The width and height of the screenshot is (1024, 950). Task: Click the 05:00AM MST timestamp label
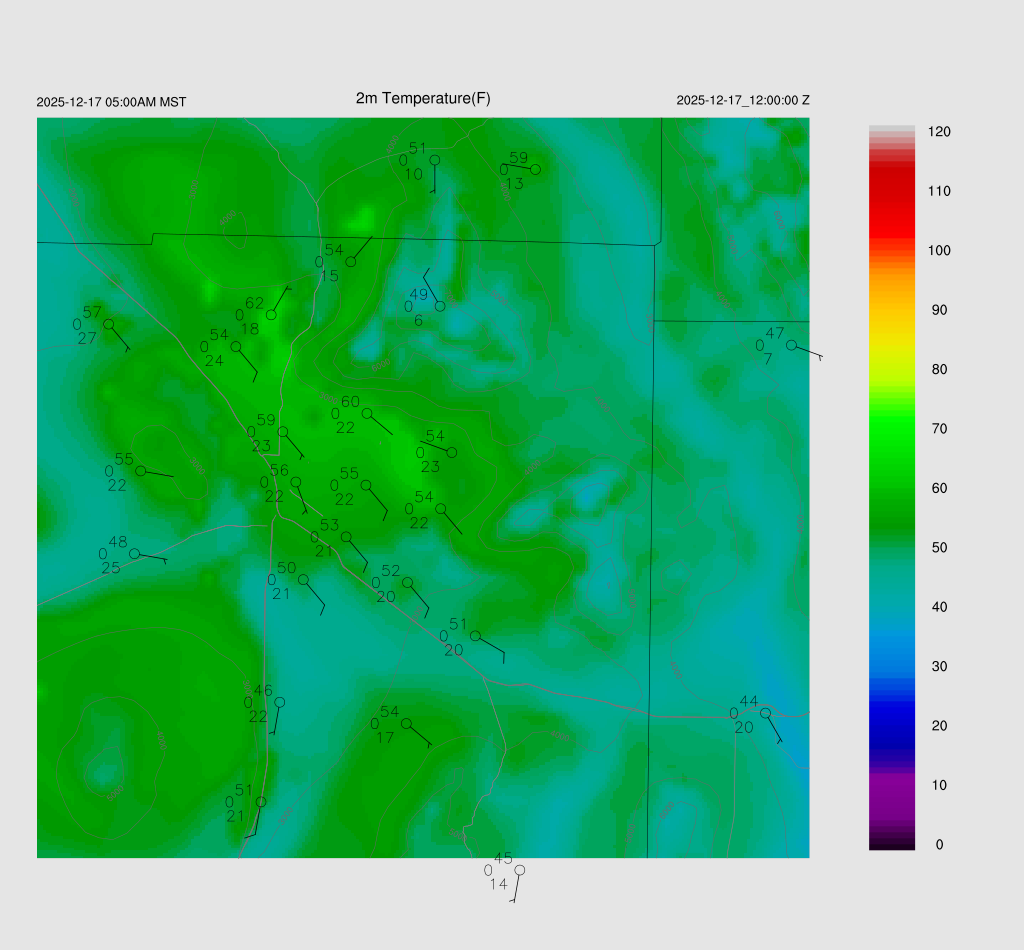(x=111, y=102)
